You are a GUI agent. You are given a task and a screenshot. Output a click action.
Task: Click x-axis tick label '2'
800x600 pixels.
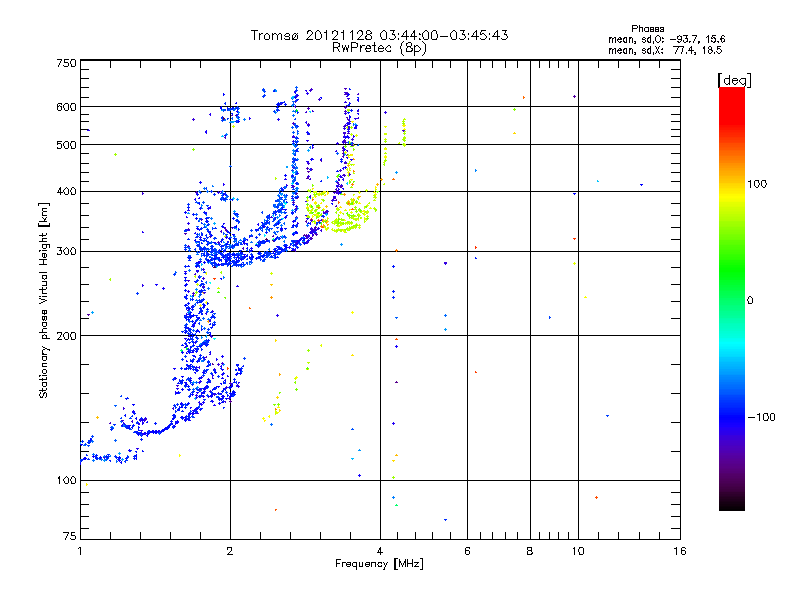tap(230, 551)
